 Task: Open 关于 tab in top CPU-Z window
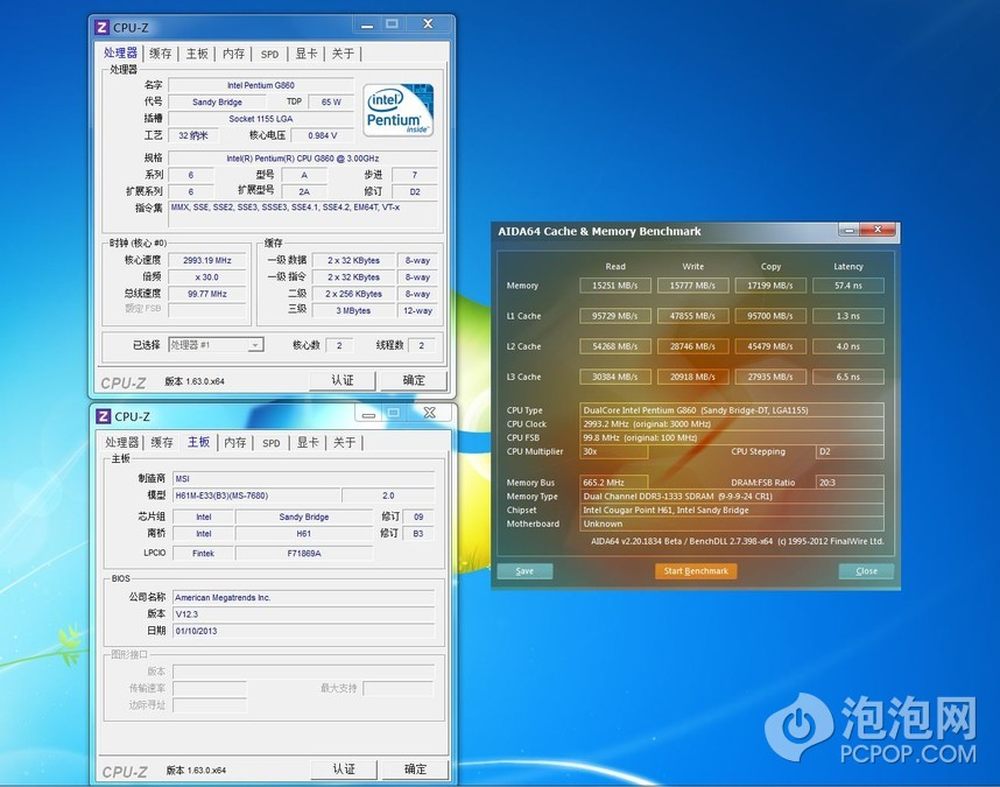tap(342, 54)
